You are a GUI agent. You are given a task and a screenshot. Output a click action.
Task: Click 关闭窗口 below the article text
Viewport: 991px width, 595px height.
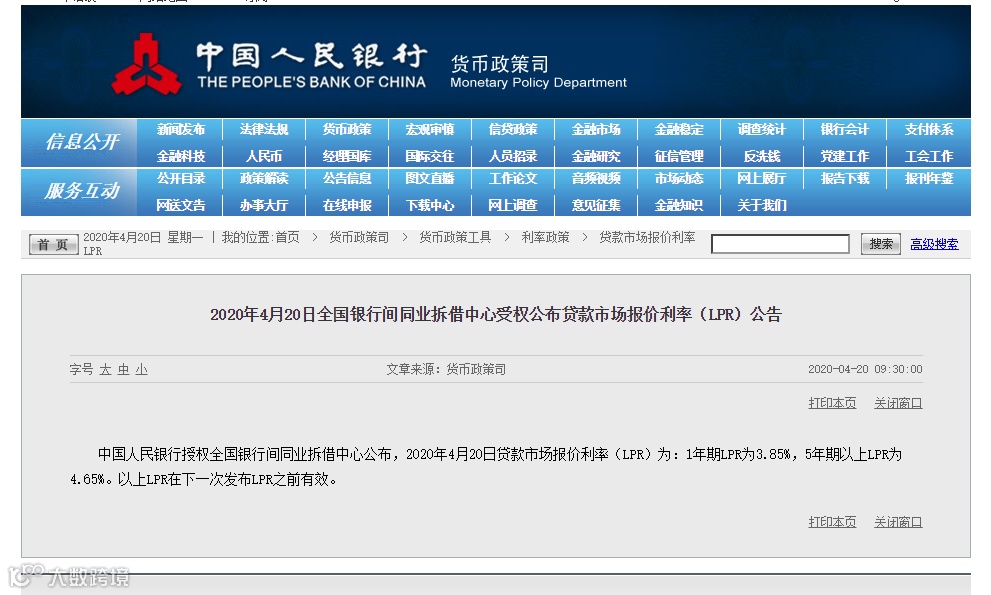(898, 522)
